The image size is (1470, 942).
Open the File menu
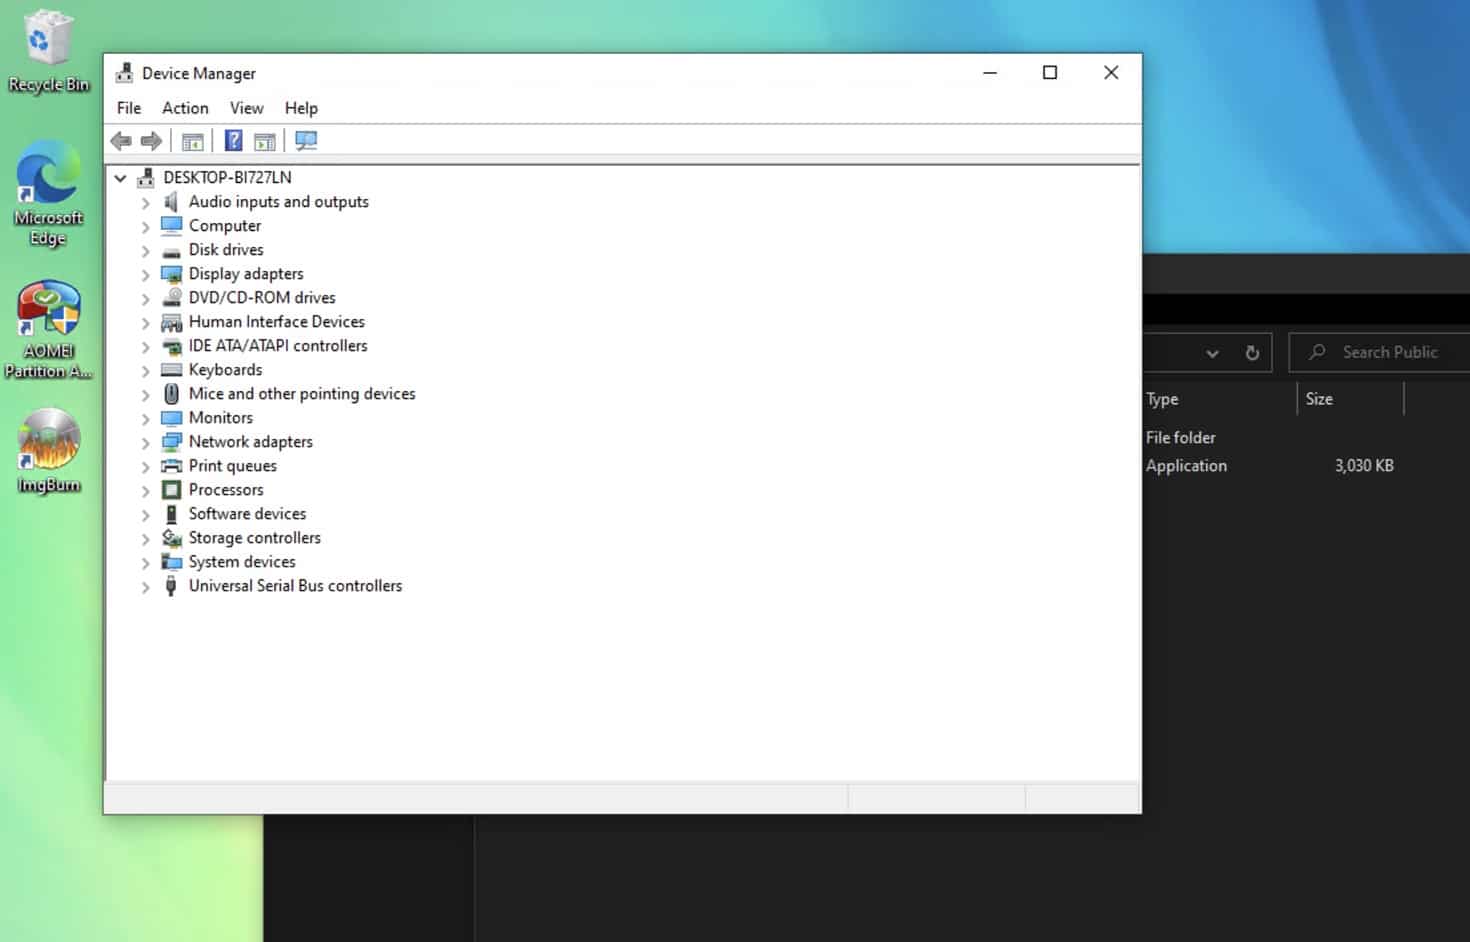coord(129,108)
